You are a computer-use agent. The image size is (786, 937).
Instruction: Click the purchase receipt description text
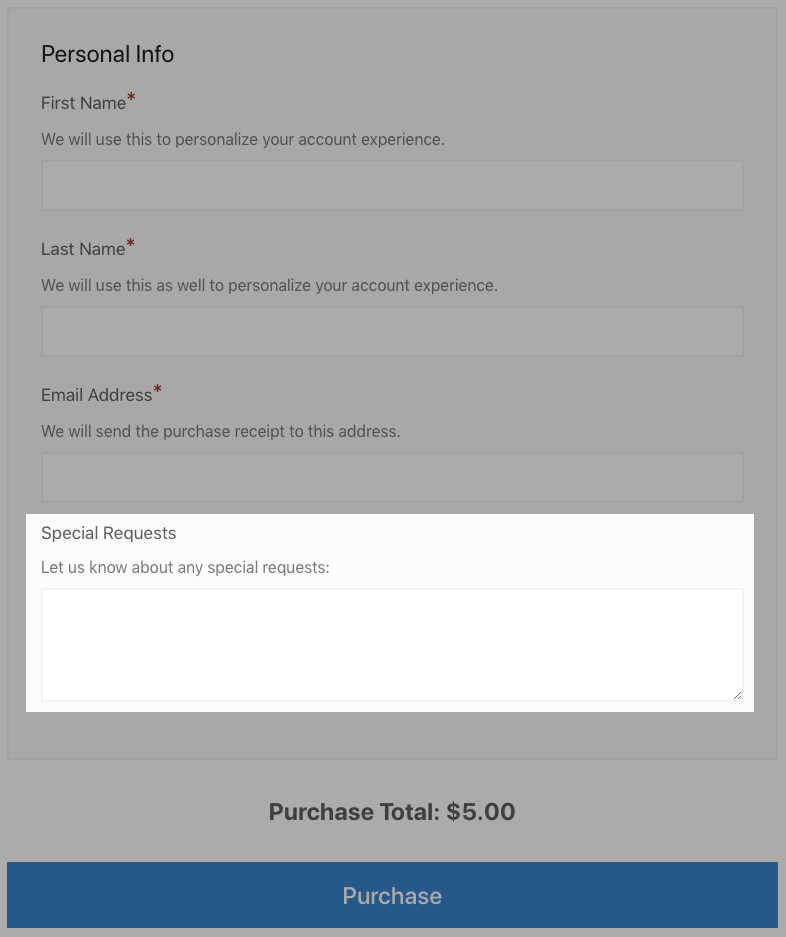coord(220,431)
